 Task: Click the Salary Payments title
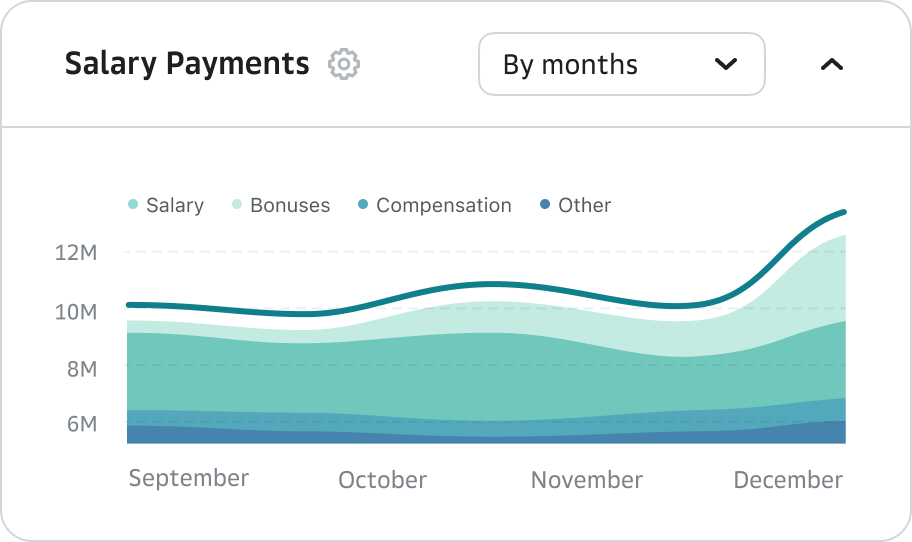(x=187, y=65)
